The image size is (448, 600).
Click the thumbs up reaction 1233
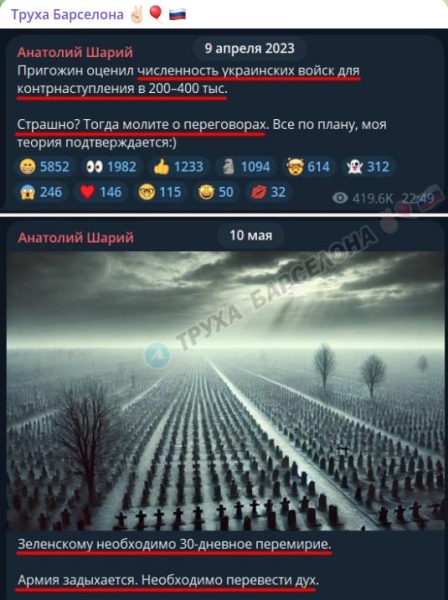178,167
